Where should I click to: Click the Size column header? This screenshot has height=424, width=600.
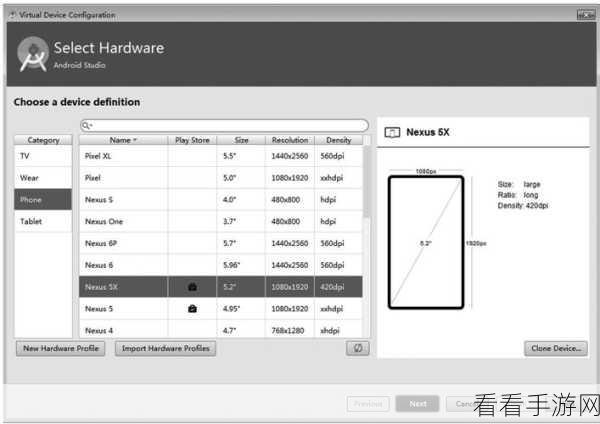pyautogui.click(x=241, y=140)
